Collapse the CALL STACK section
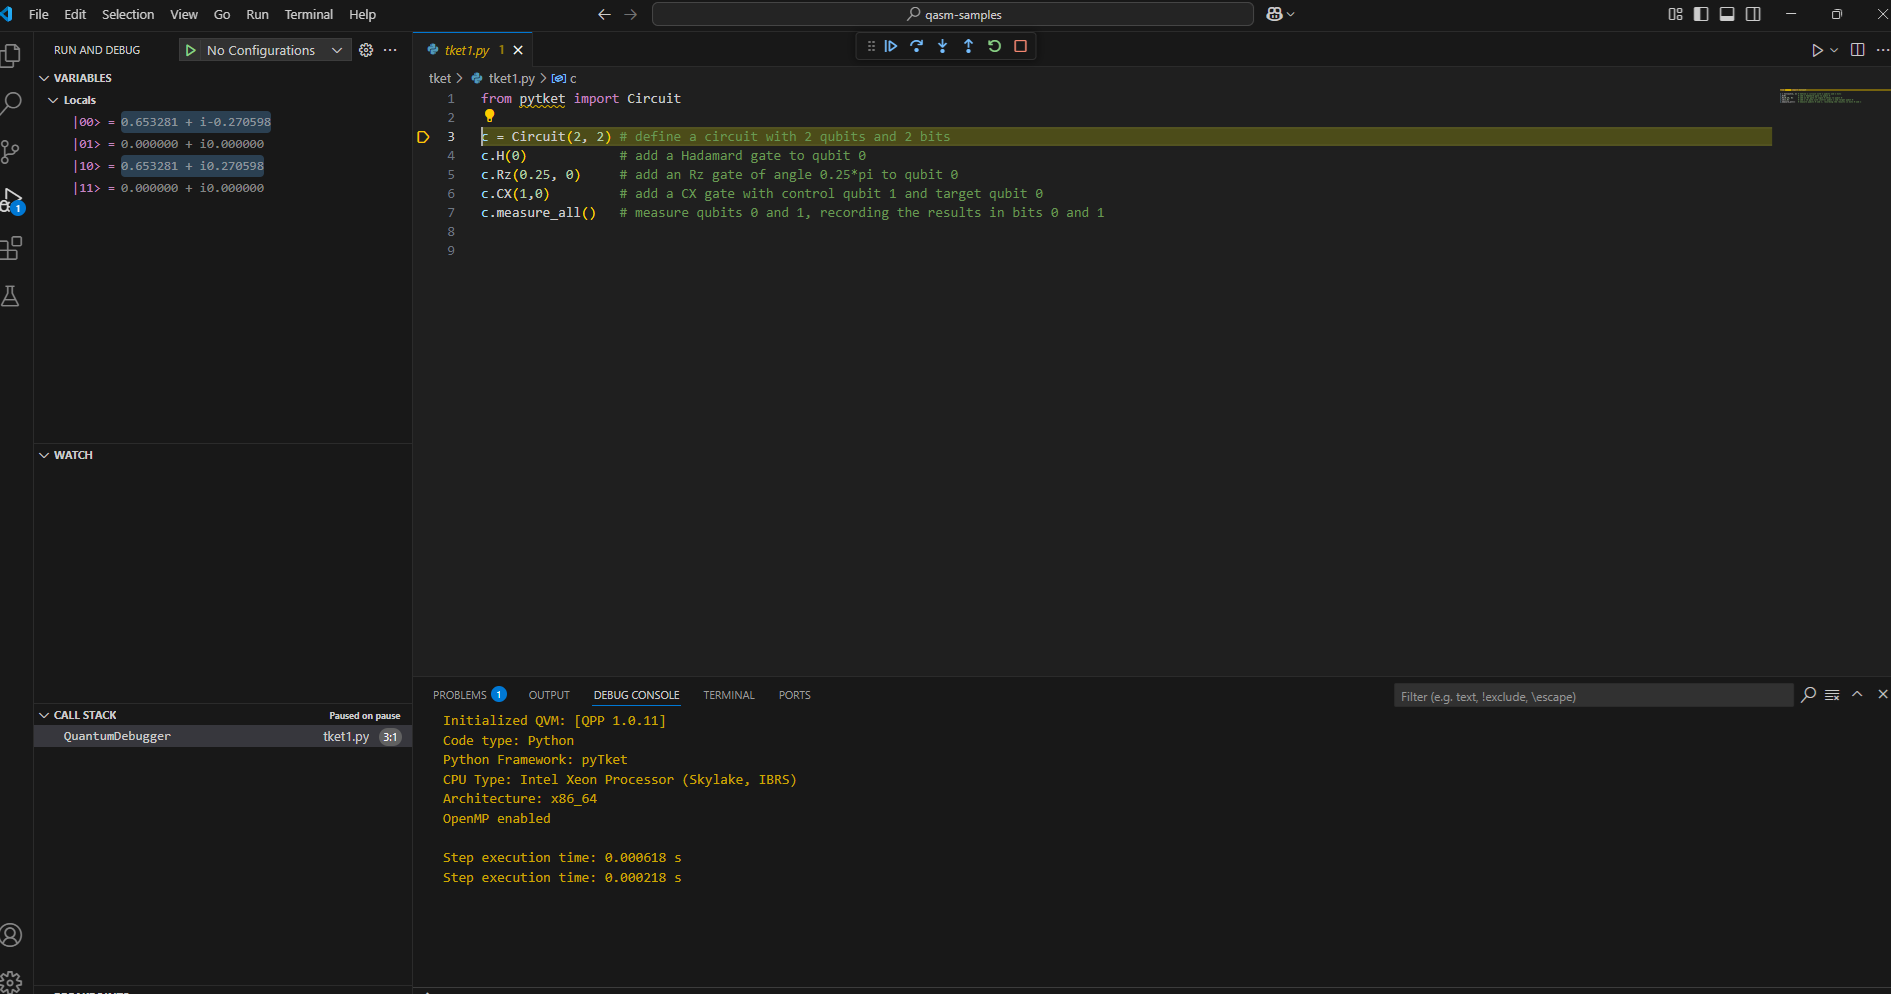This screenshot has height=994, width=1892. [x=44, y=715]
